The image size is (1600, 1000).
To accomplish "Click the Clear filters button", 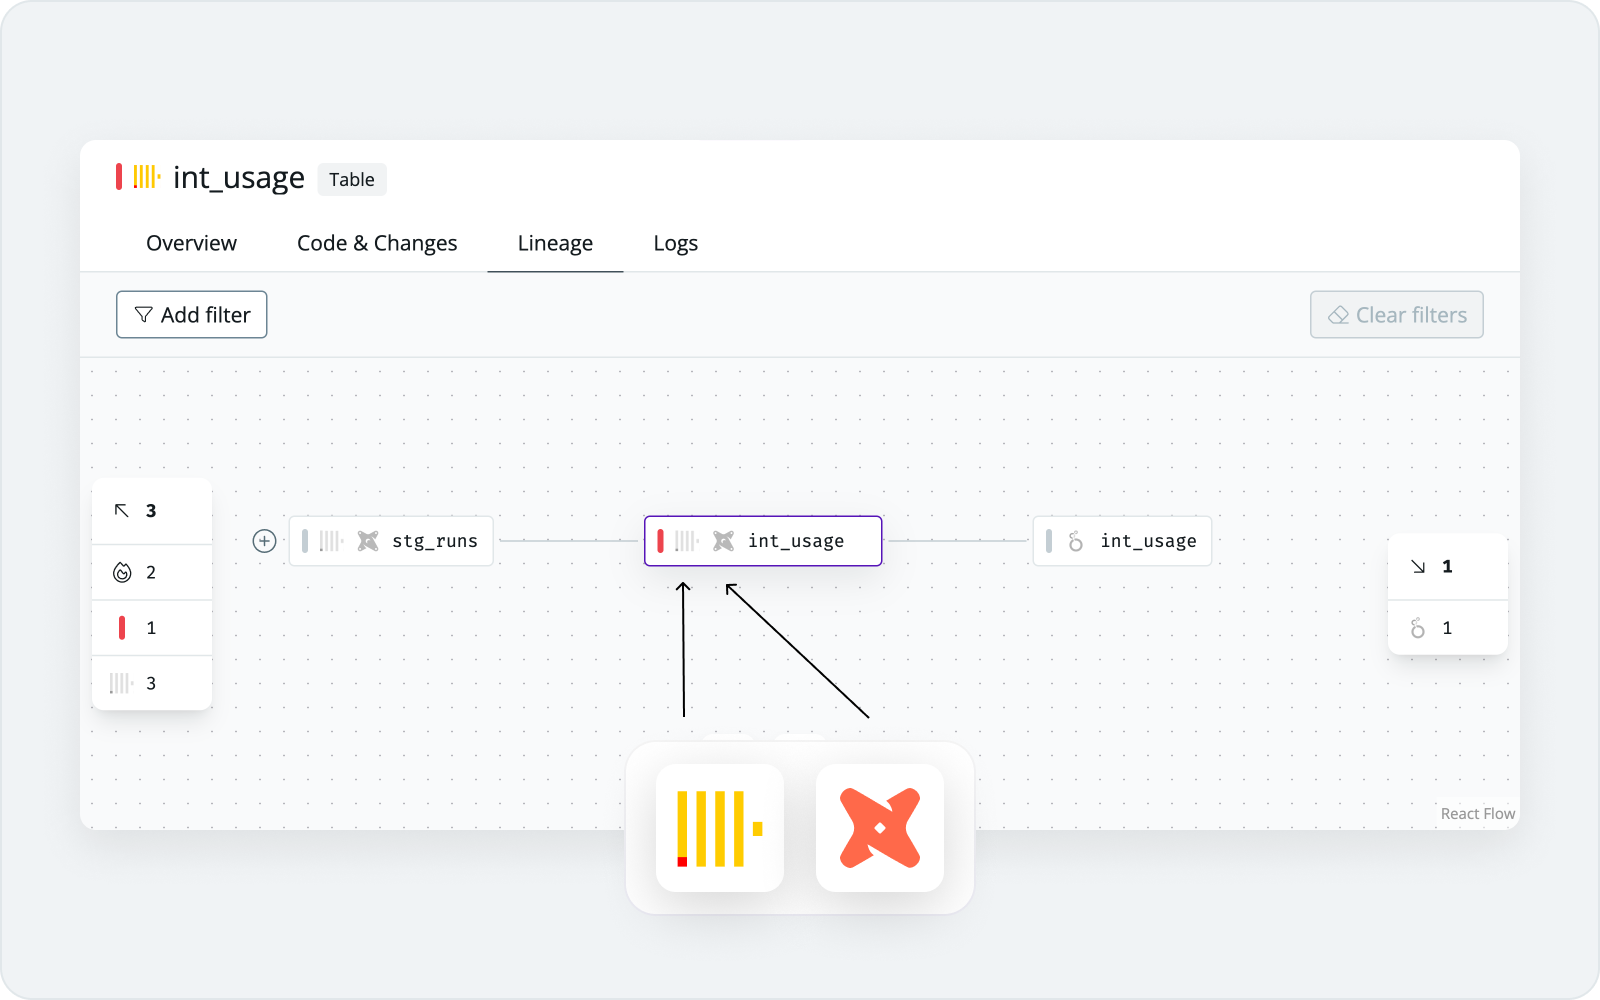I will pyautogui.click(x=1397, y=315).
